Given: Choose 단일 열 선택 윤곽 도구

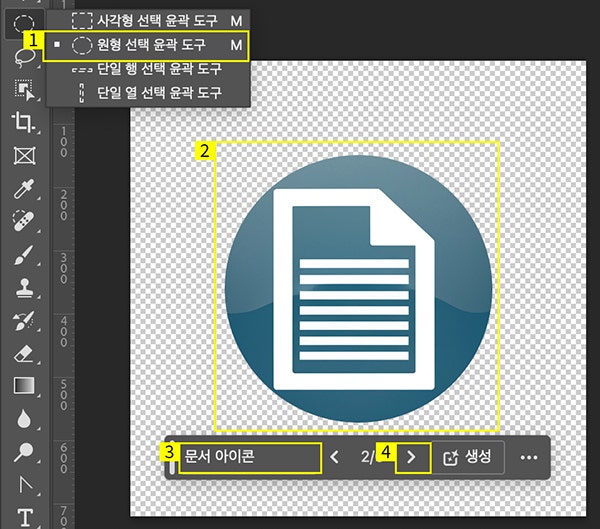Looking at the screenshot, I should pyautogui.click(x=148, y=93).
